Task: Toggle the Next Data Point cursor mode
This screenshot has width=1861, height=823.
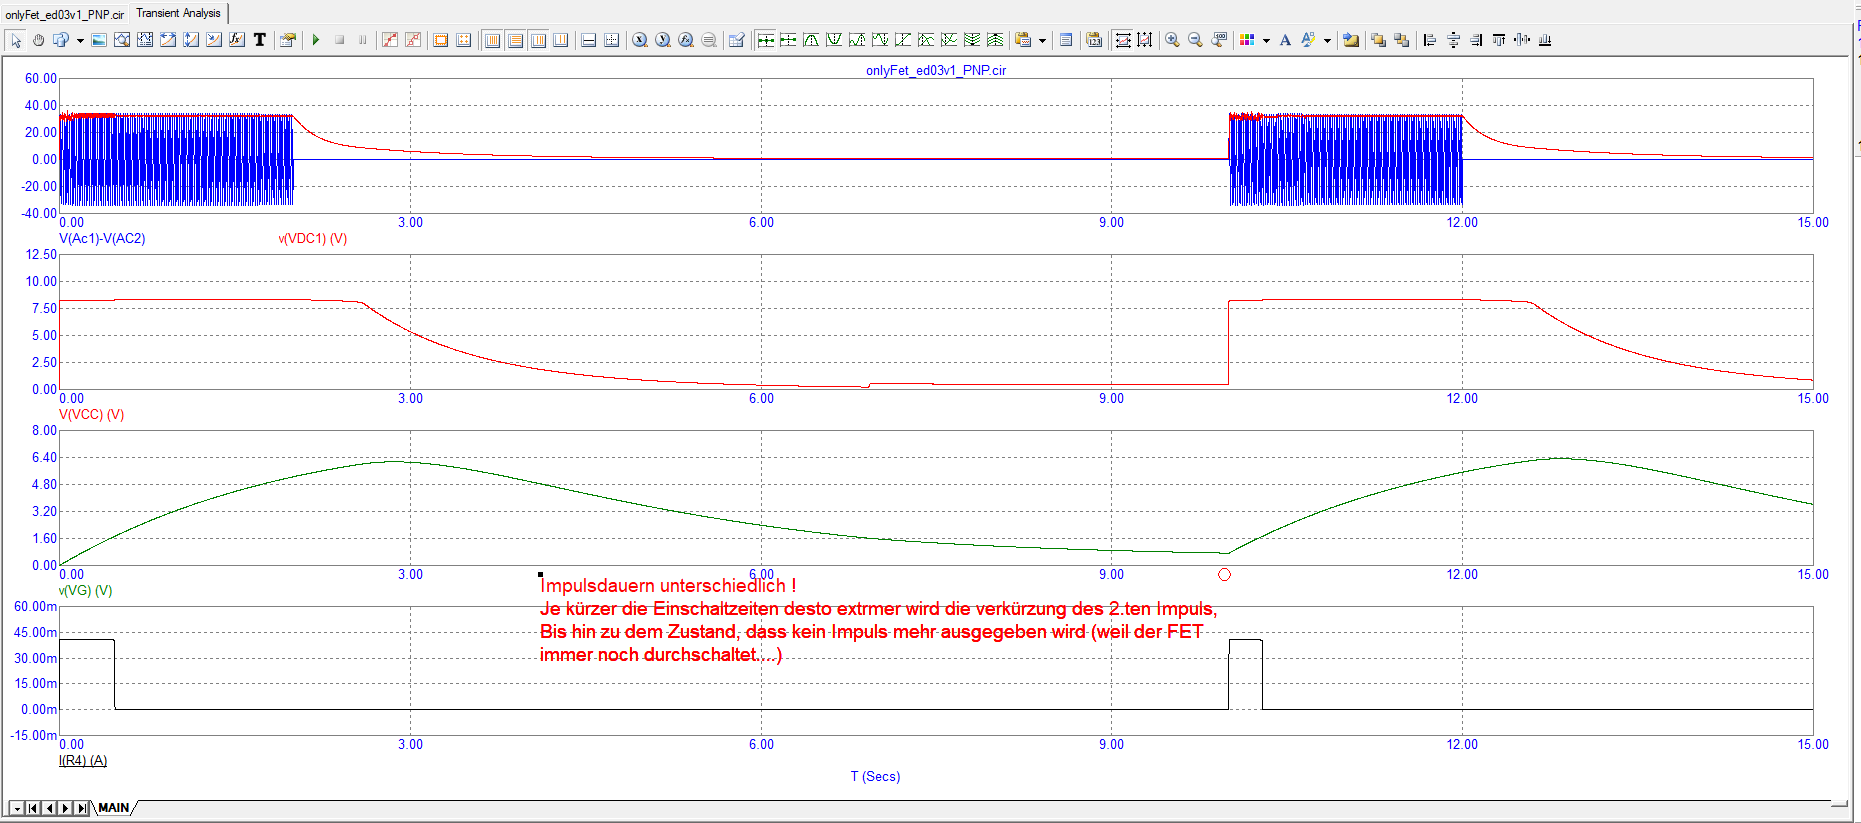Action: click(x=765, y=40)
